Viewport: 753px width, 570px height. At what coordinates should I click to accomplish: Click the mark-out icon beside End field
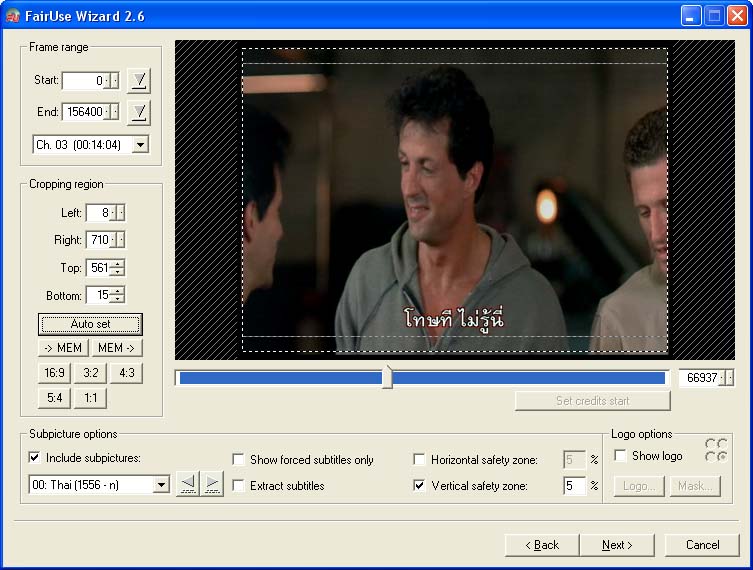coord(139,112)
